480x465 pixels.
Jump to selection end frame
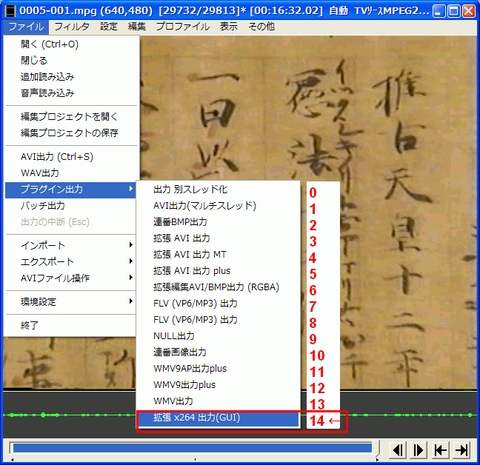[x=461, y=450]
